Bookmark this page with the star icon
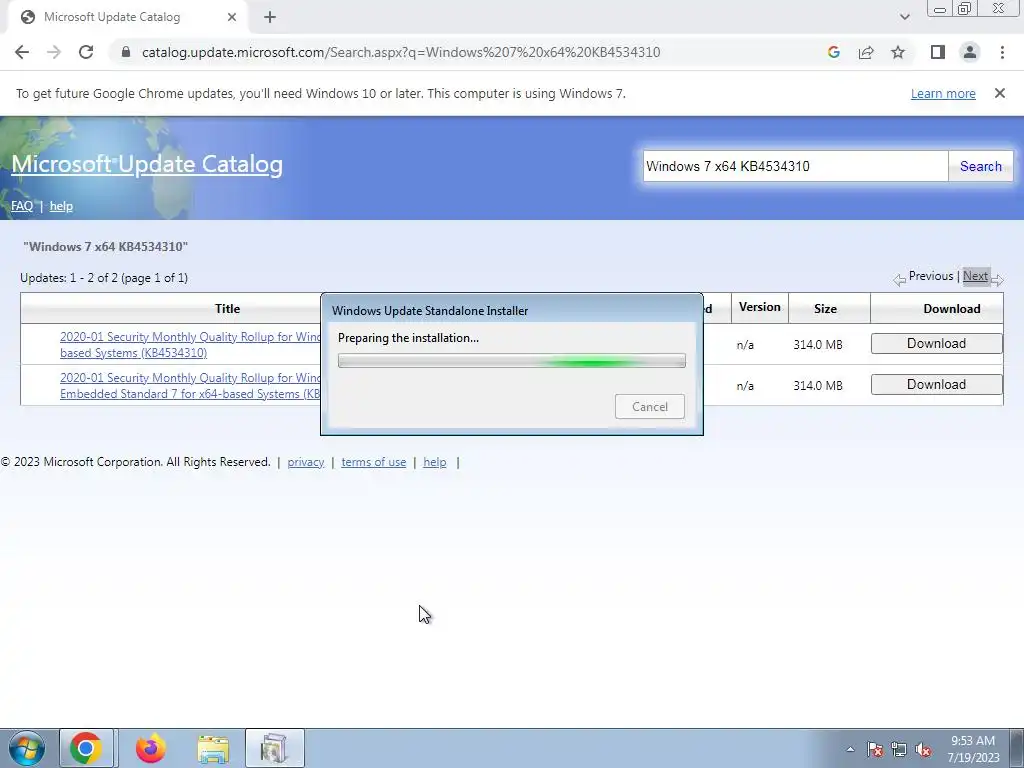1024x768 pixels. [898, 52]
